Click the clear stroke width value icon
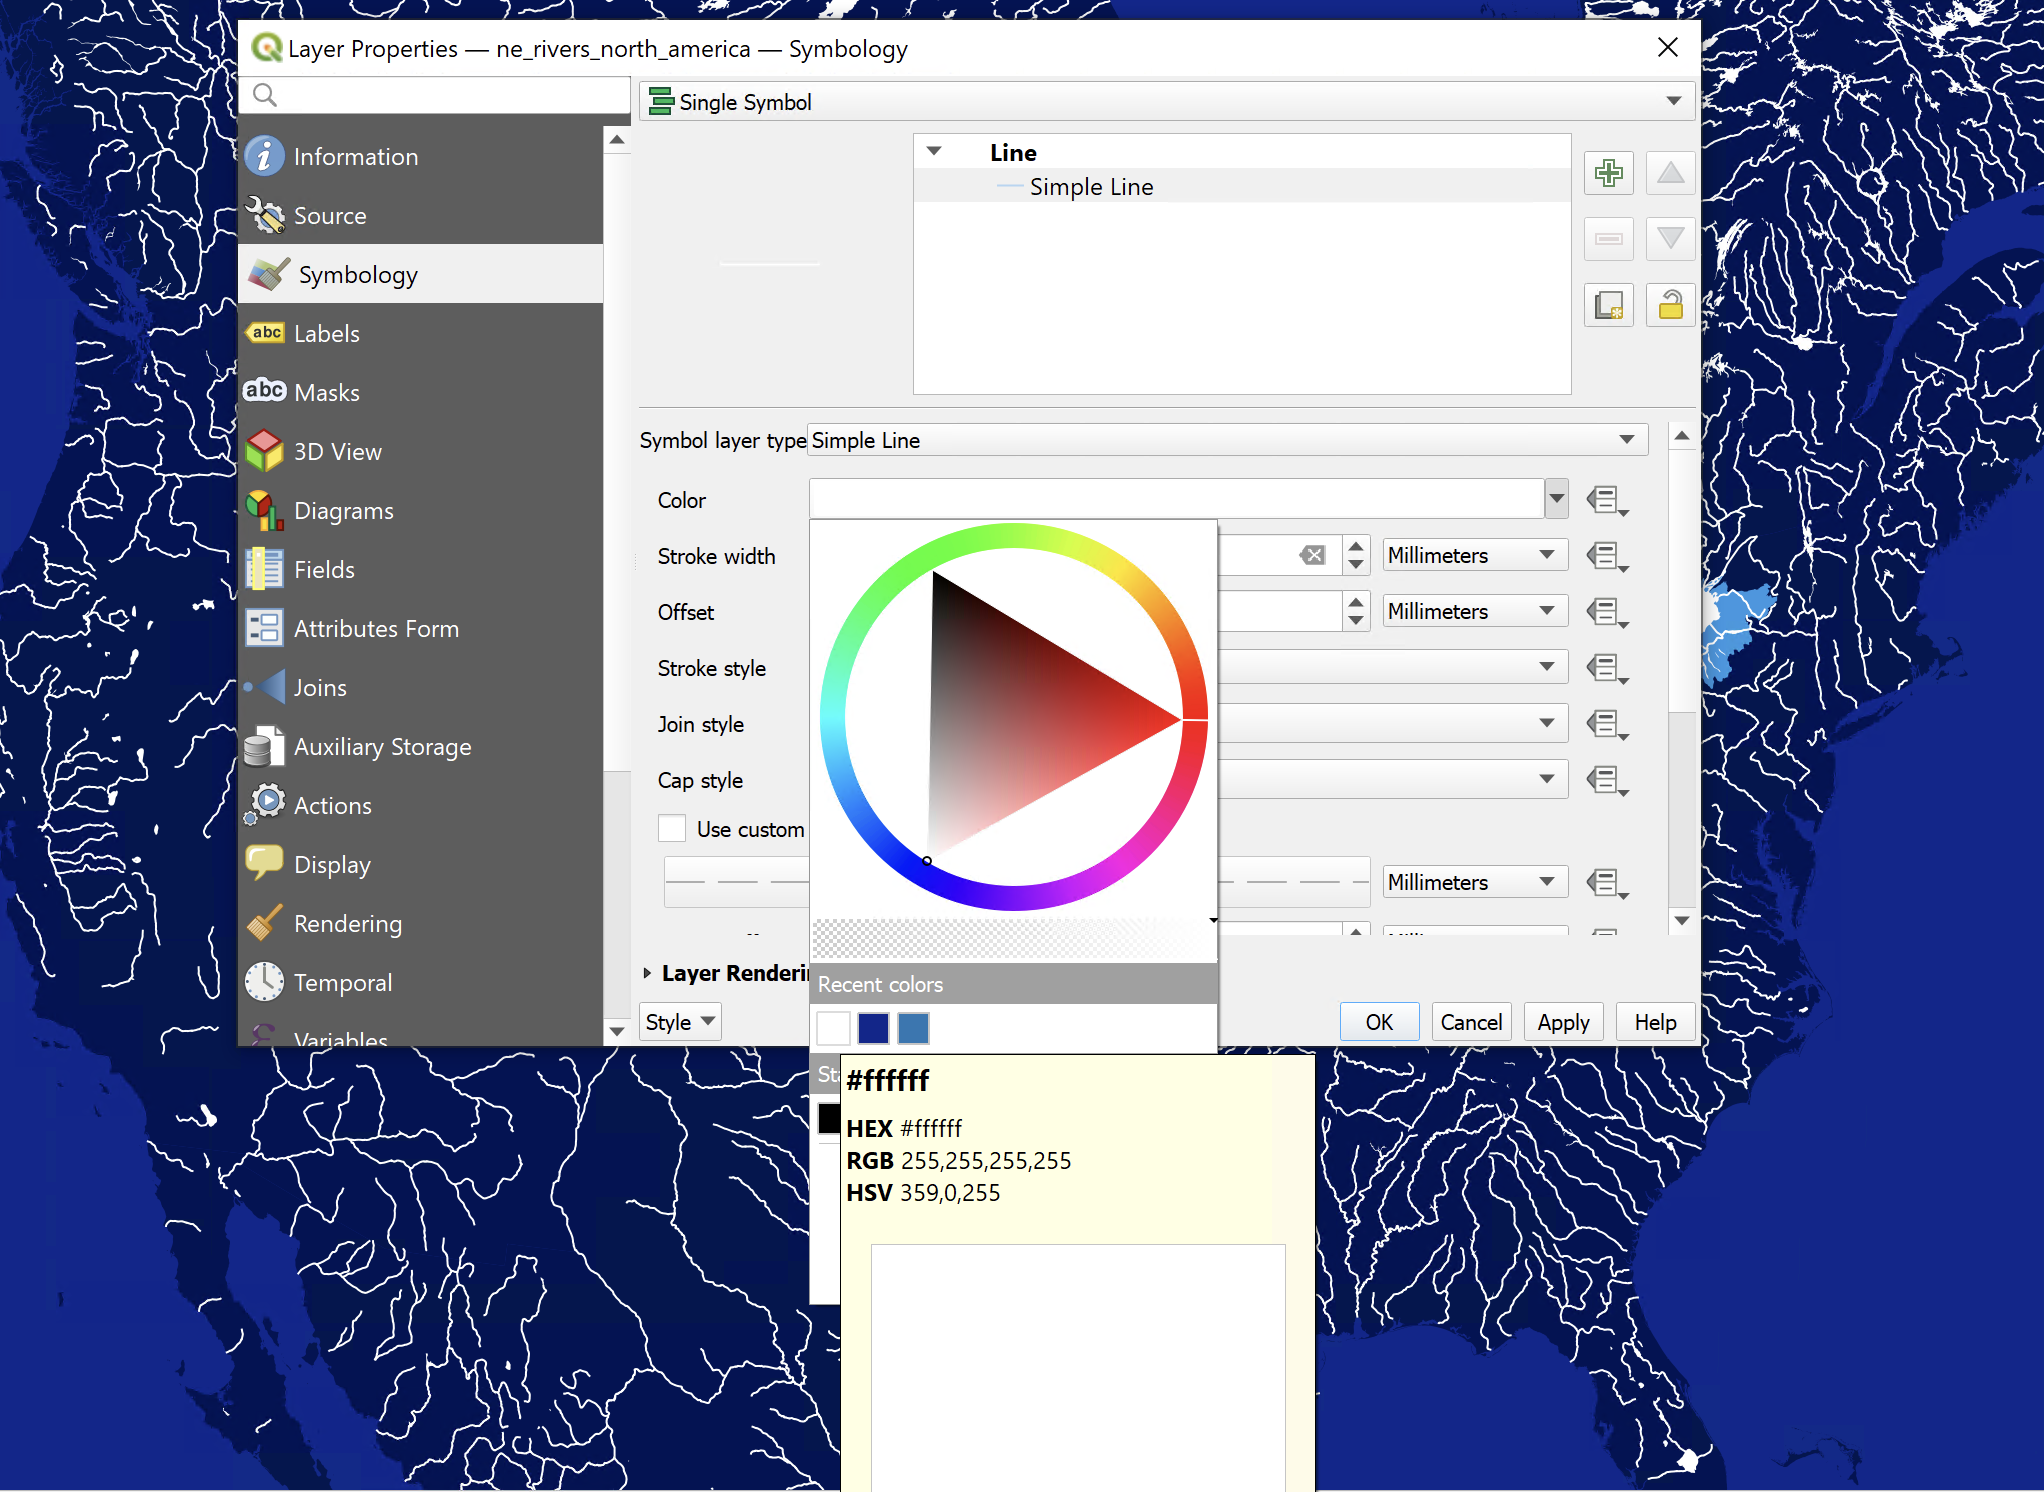Screen dimensions: 2044x1492 coord(1312,555)
